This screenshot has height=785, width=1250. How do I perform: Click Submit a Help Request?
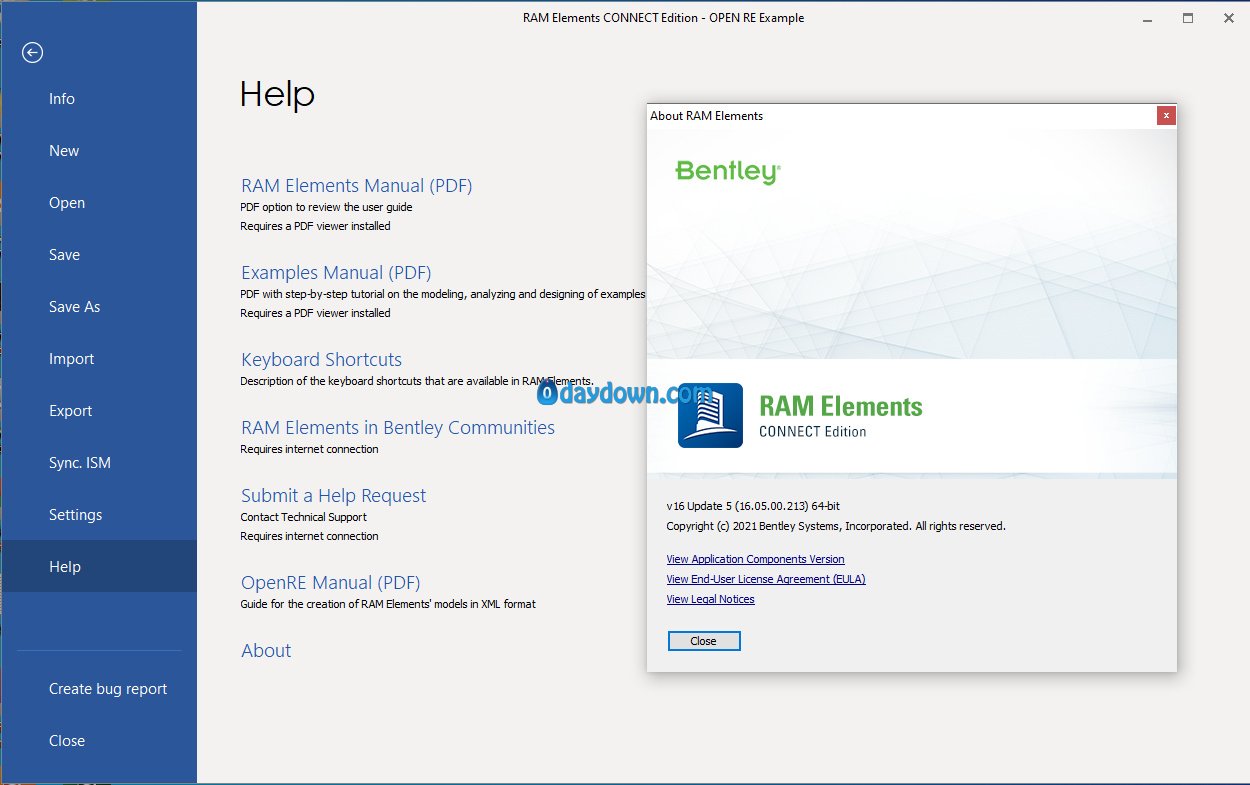tap(333, 496)
